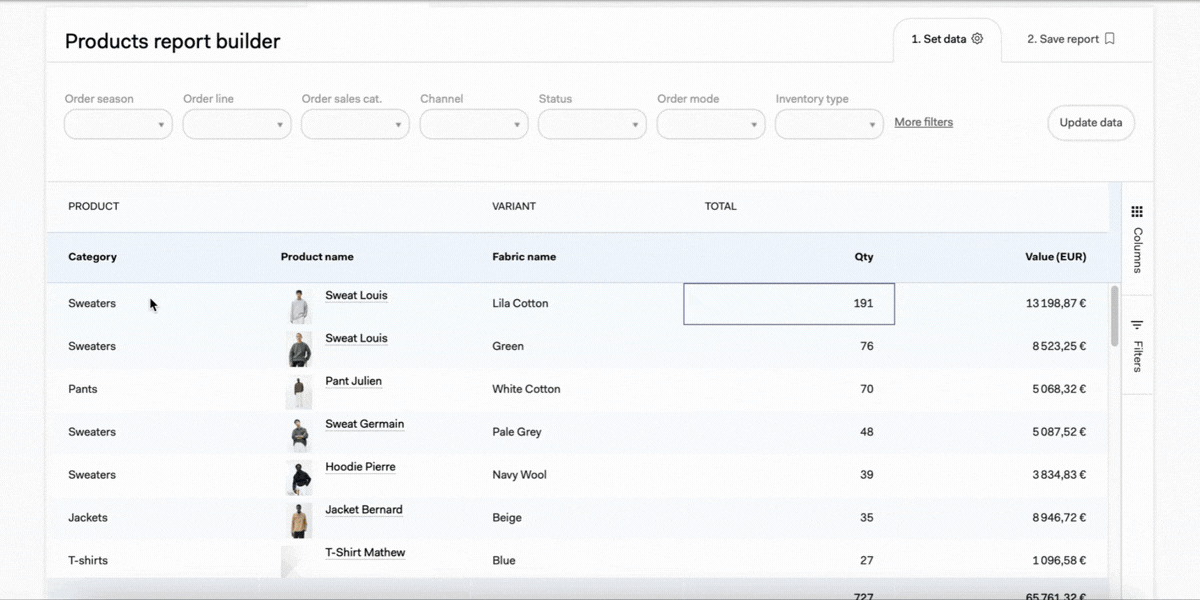
Task: Open the Sweat Germain product link
Action: [364, 424]
